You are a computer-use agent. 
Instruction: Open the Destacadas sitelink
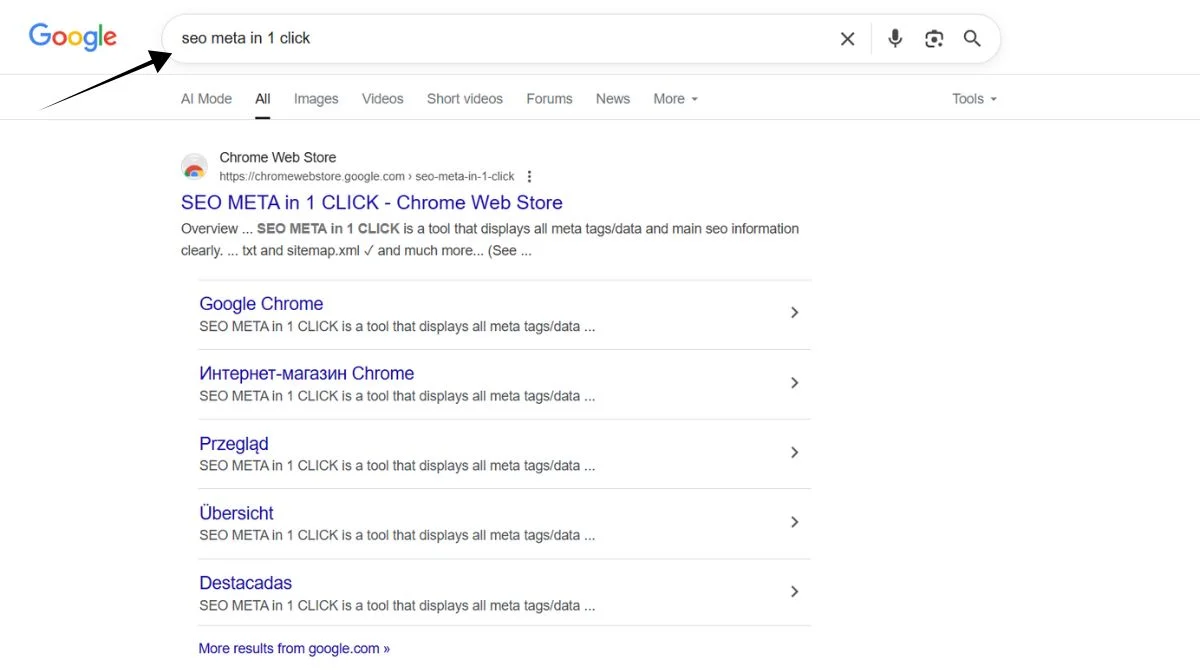pos(246,583)
